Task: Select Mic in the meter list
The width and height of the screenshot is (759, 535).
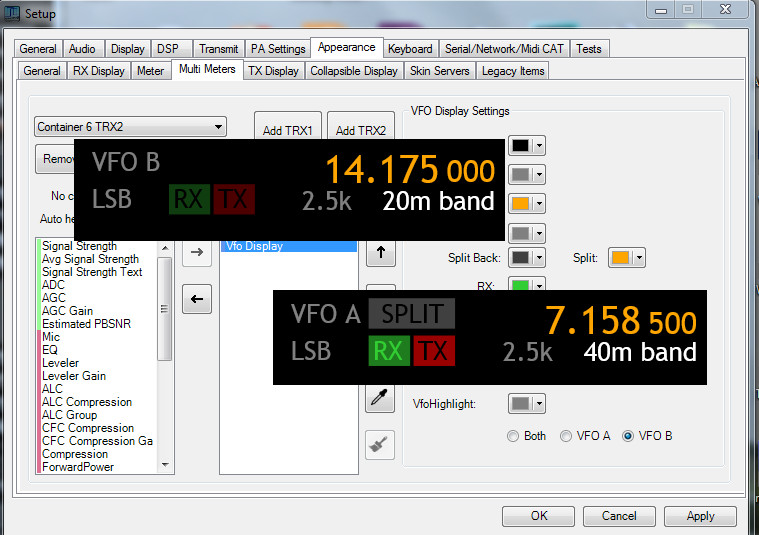Action: pos(51,337)
